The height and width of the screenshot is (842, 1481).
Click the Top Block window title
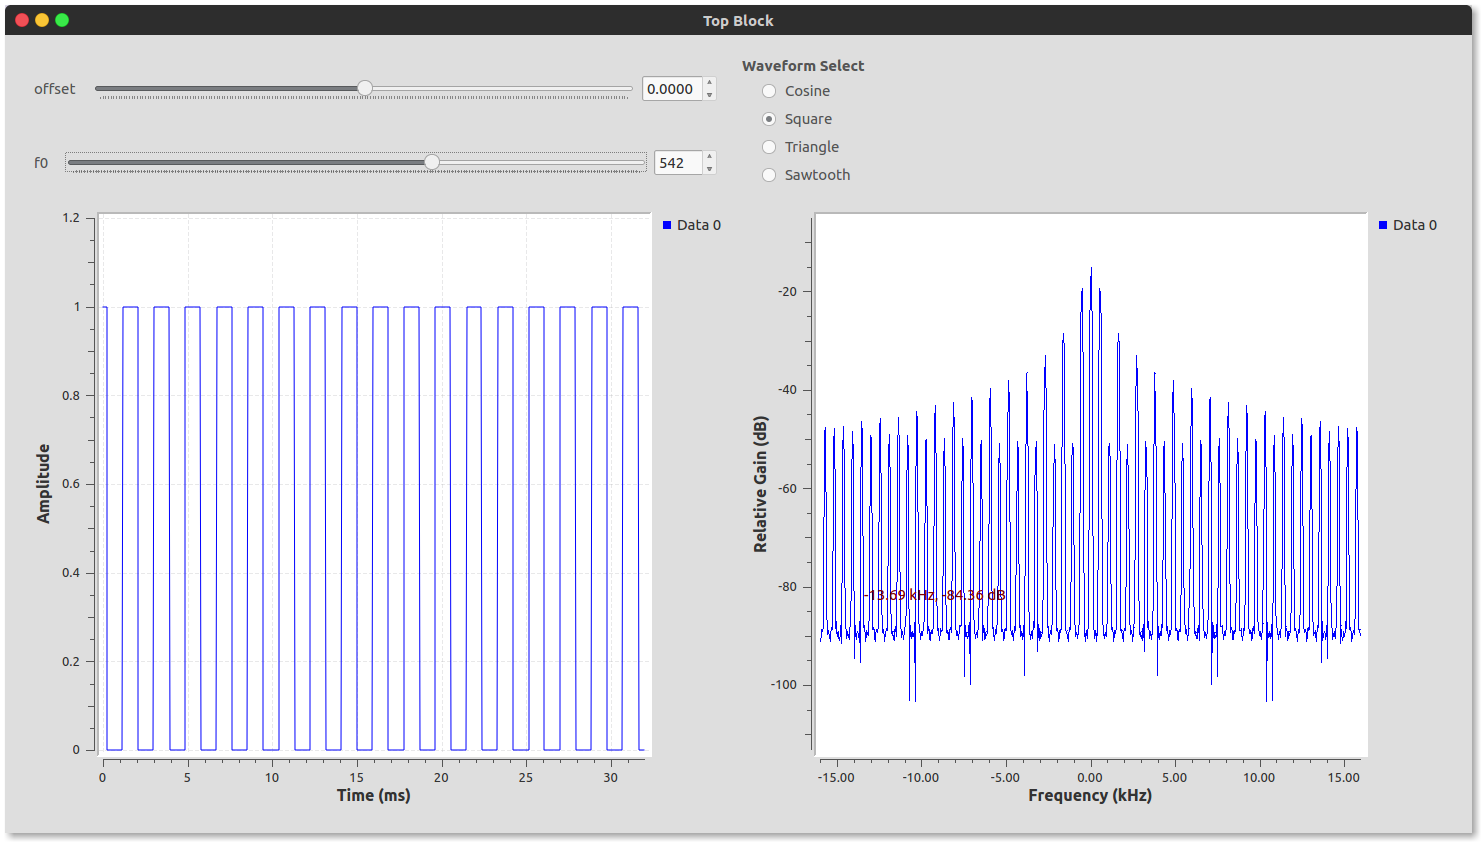click(738, 21)
